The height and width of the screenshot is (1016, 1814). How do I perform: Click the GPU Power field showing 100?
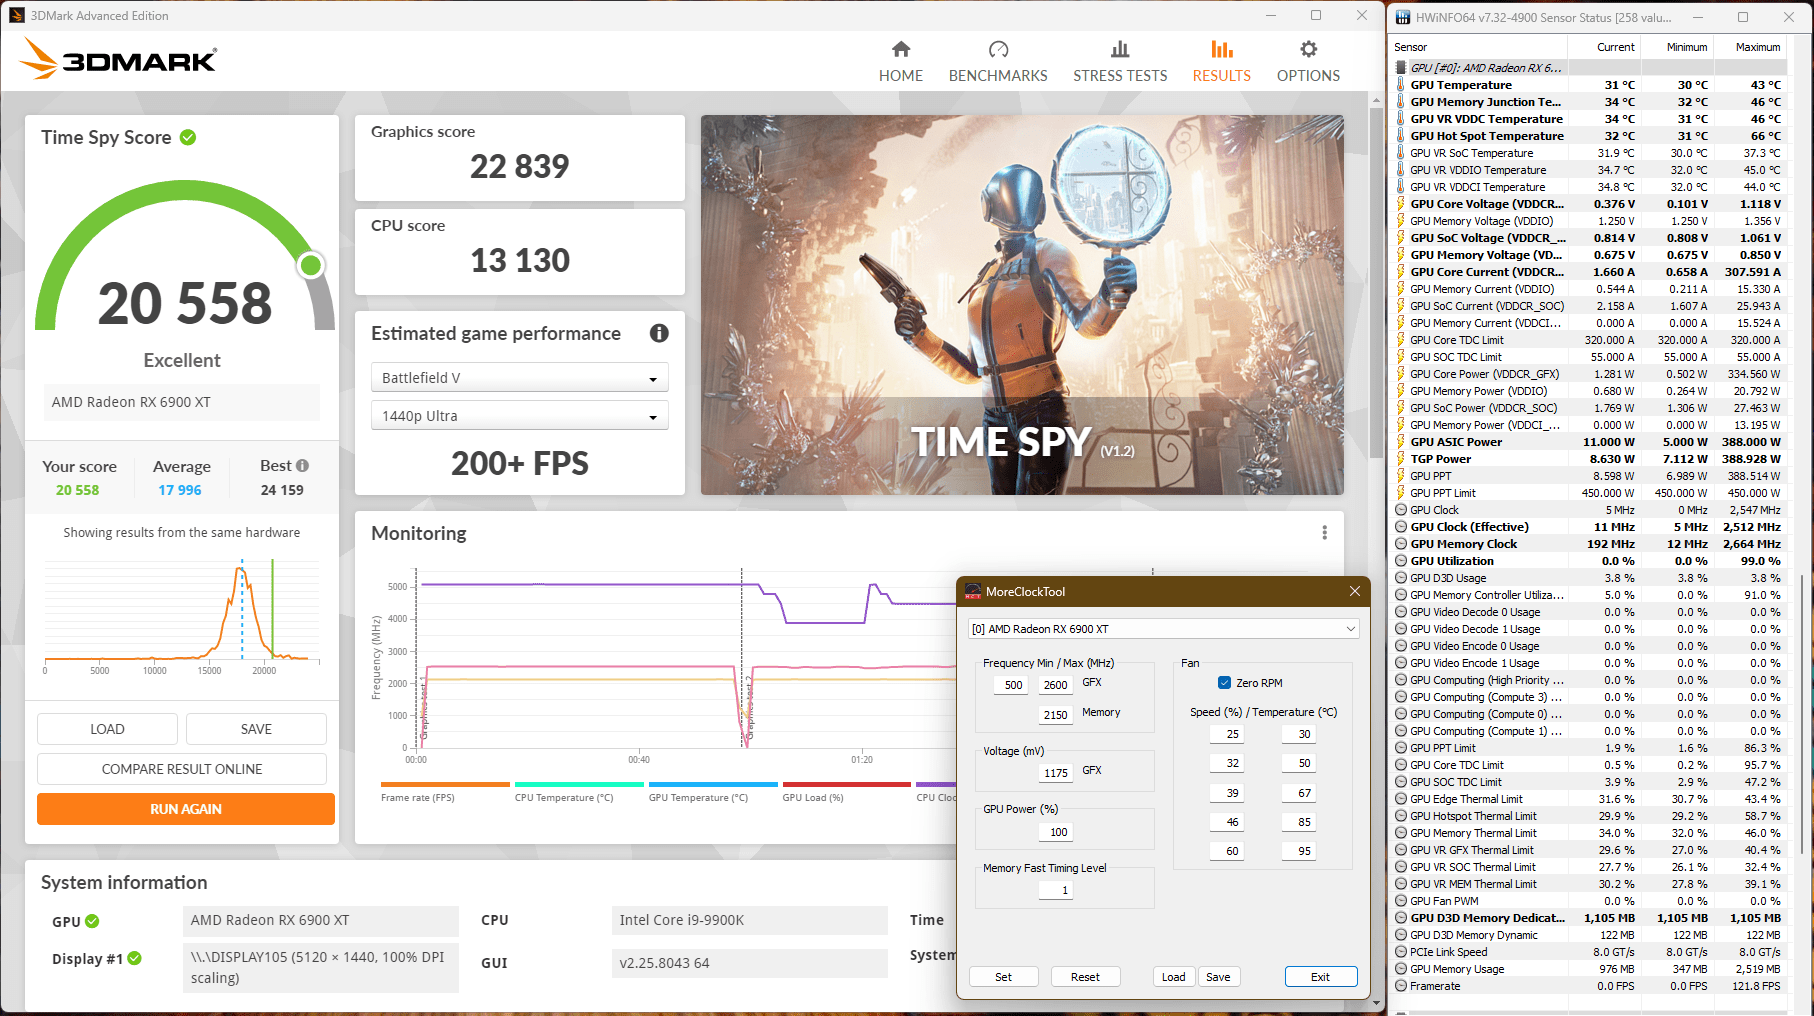point(1058,832)
